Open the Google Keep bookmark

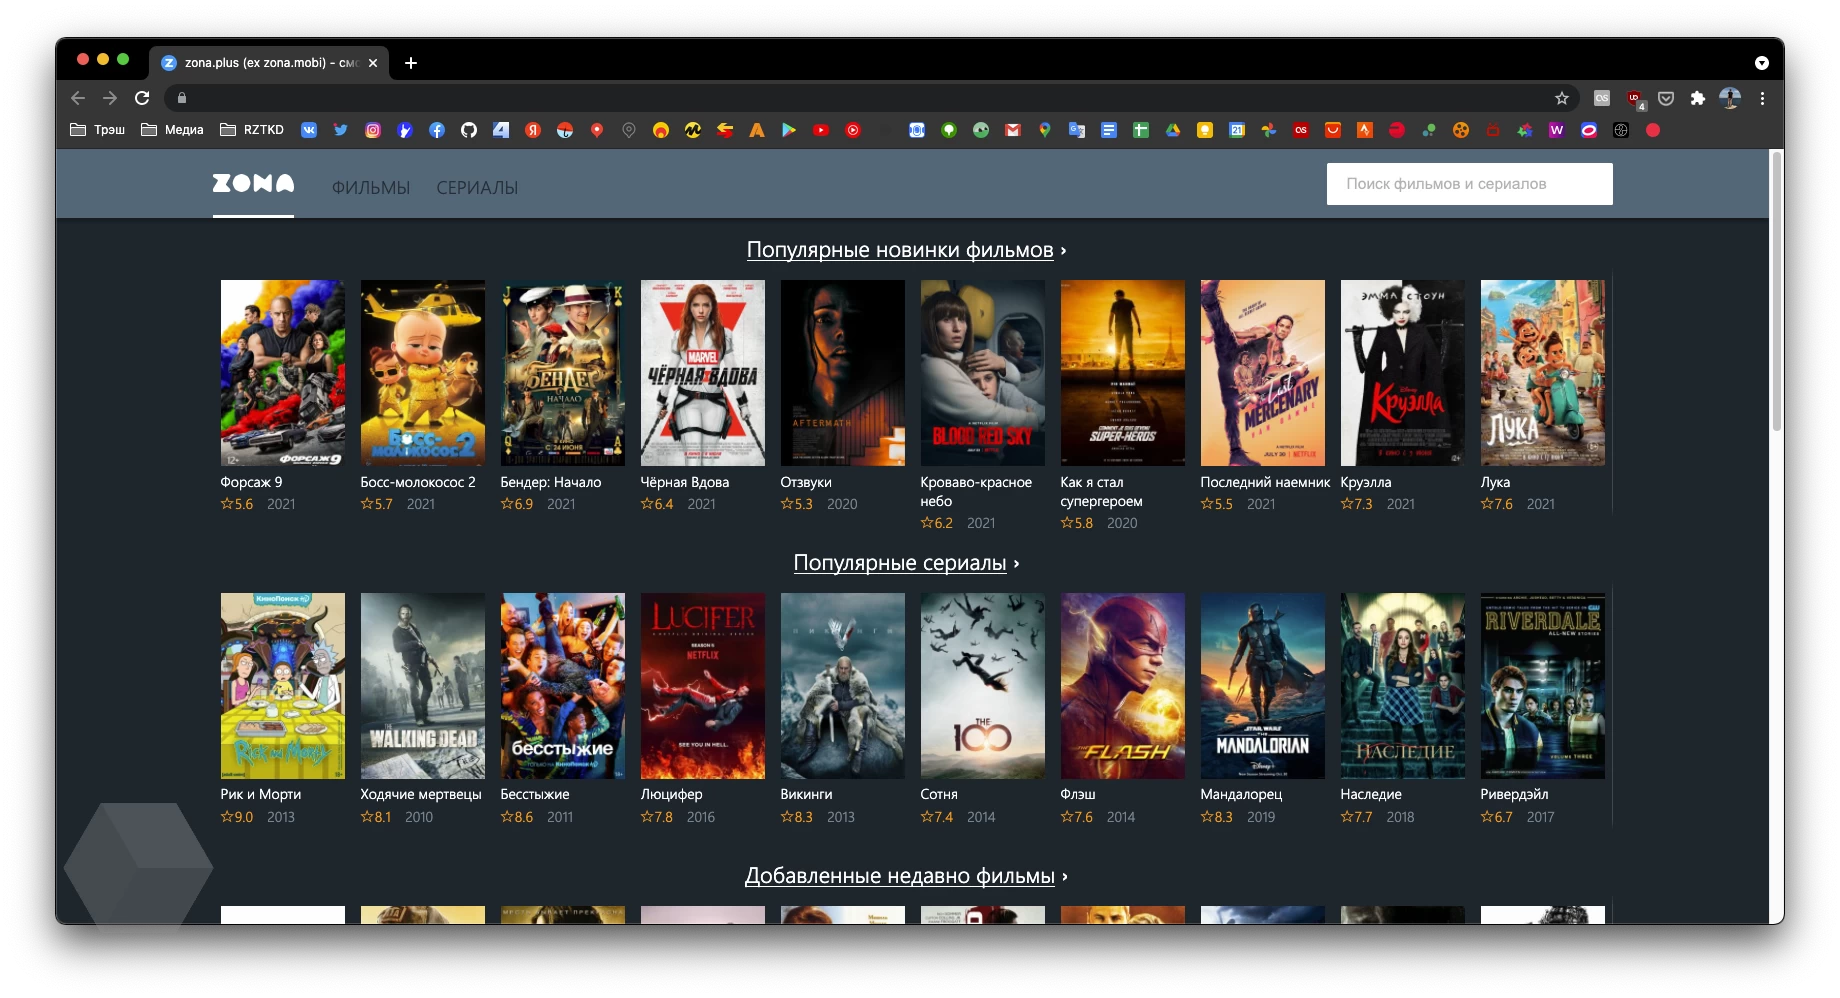(1205, 130)
